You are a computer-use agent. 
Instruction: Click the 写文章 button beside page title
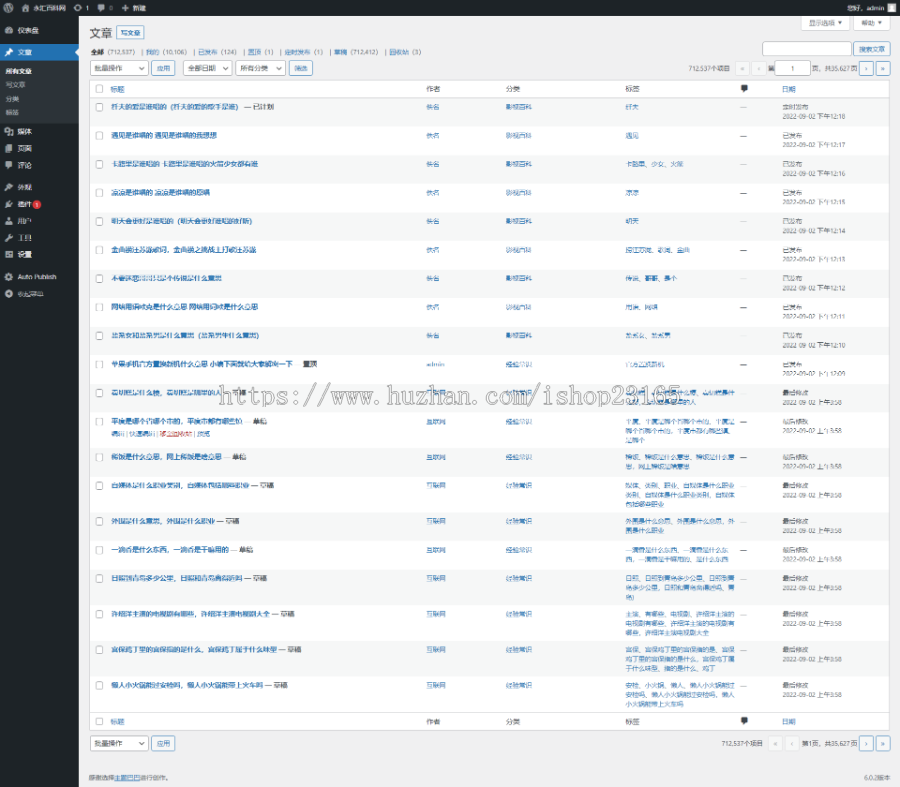pyautogui.click(x=130, y=33)
